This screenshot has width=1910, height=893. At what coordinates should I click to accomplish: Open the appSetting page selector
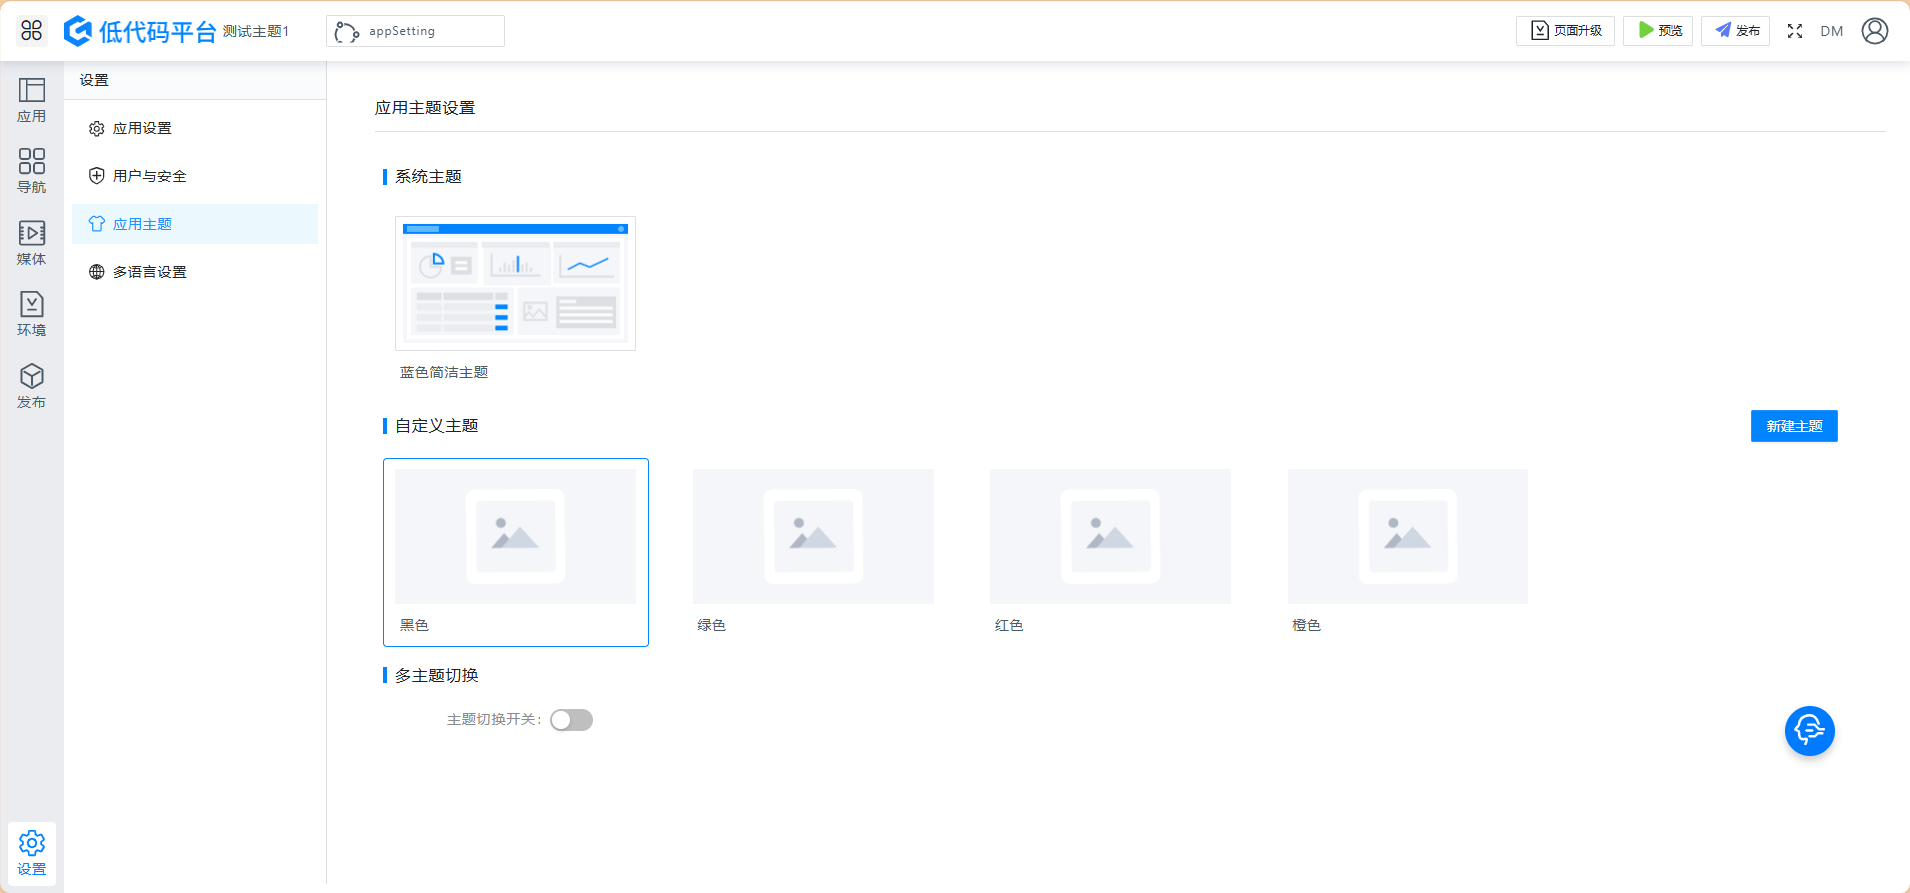[415, 31]
